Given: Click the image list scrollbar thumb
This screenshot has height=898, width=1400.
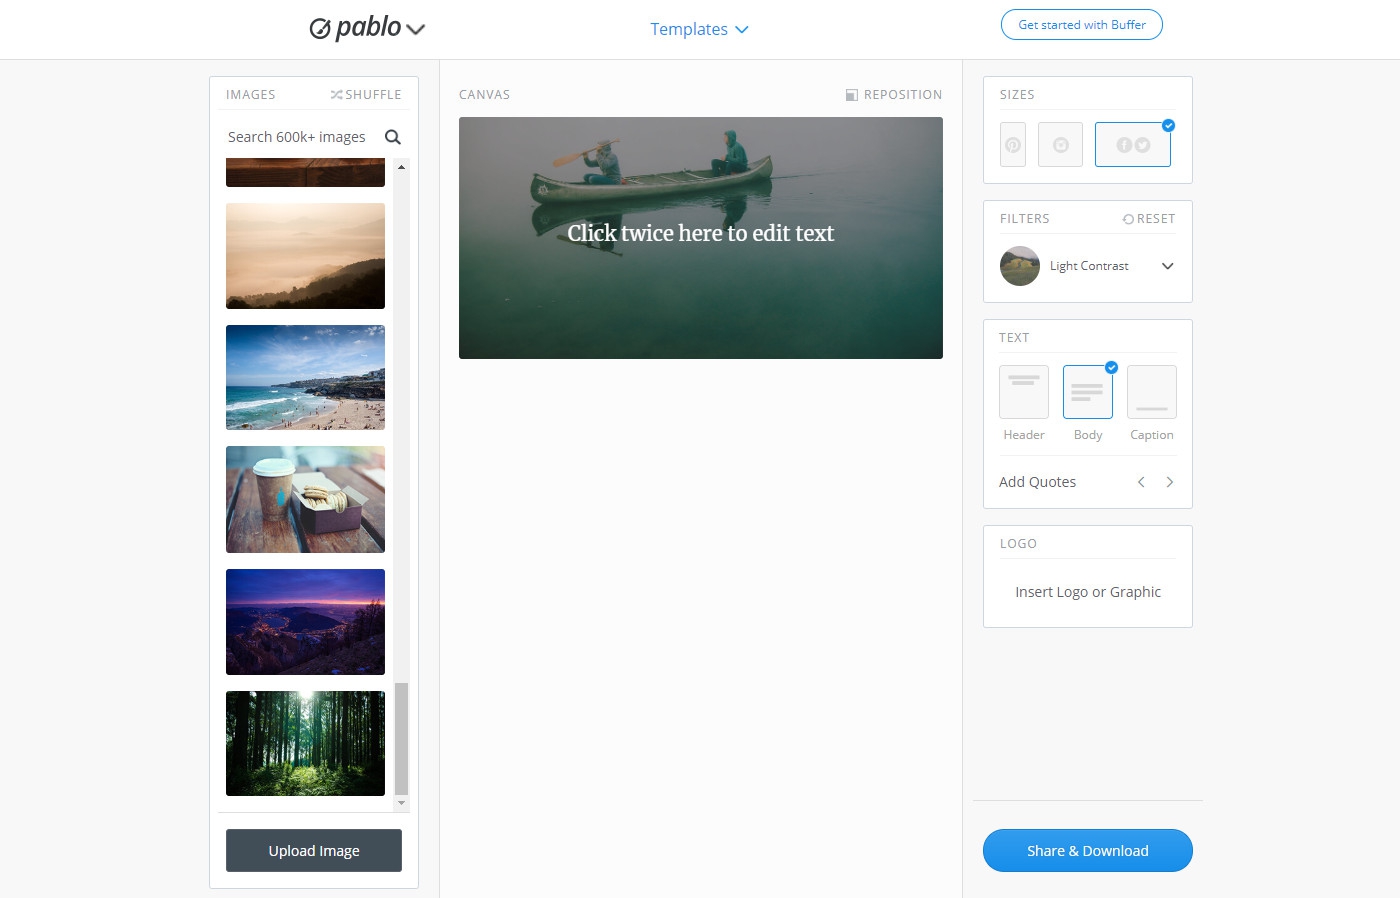Looking at the screenshot, I should [401, 738].
